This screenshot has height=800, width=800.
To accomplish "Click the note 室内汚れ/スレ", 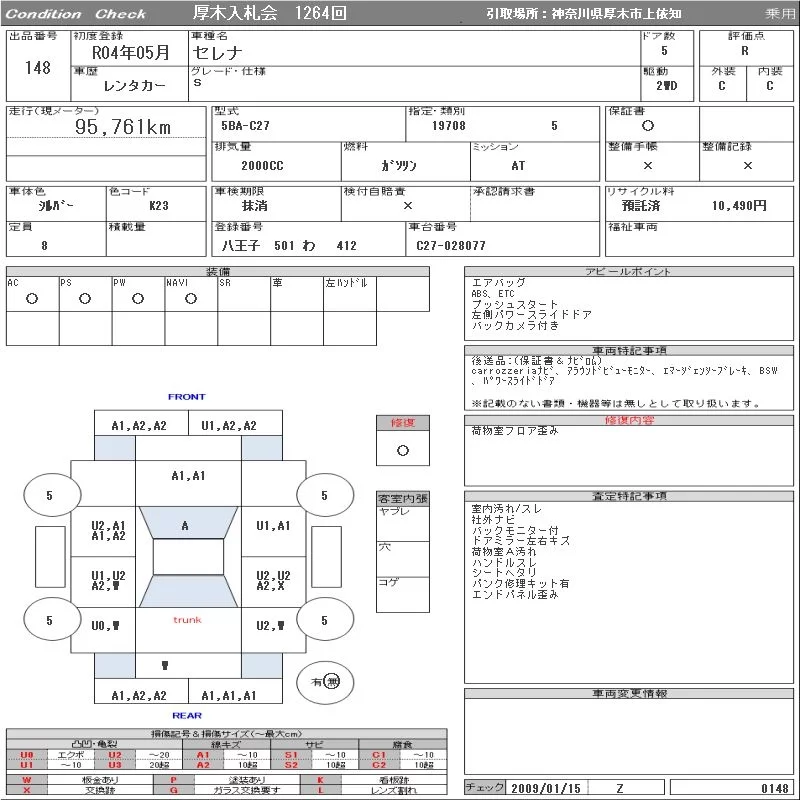I will point(507,509).
